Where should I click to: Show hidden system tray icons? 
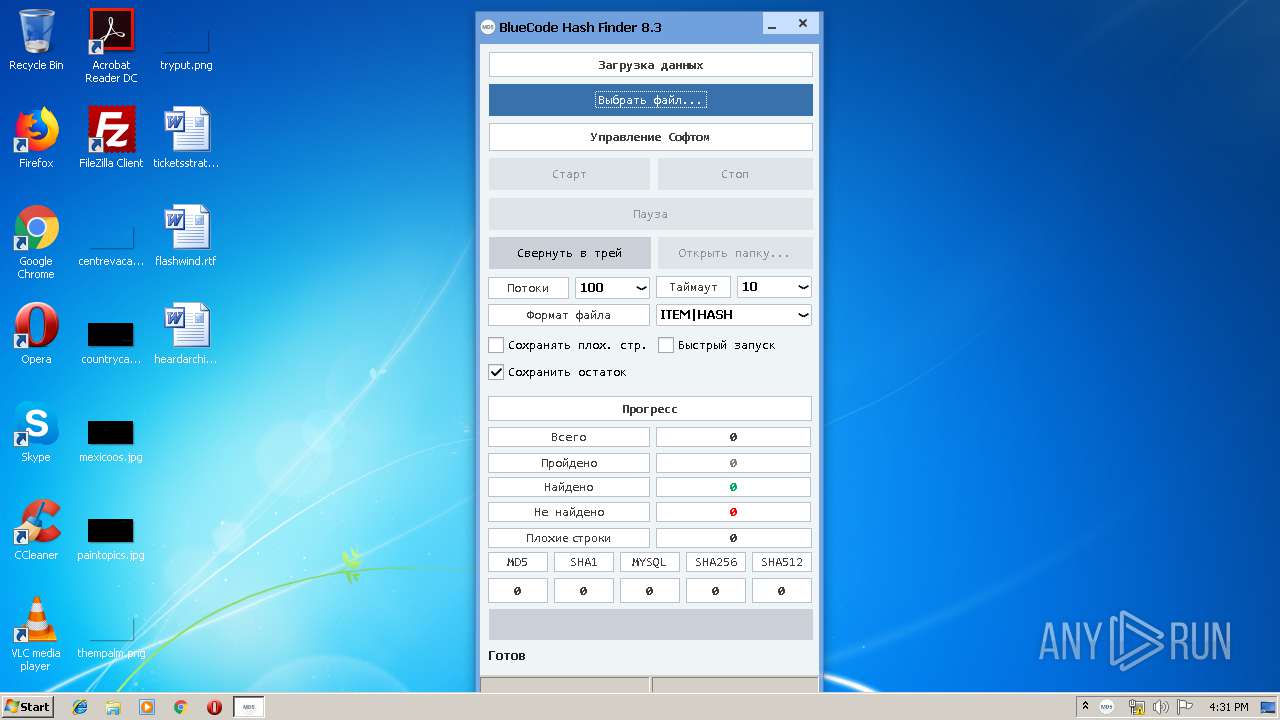(1085, 707)
